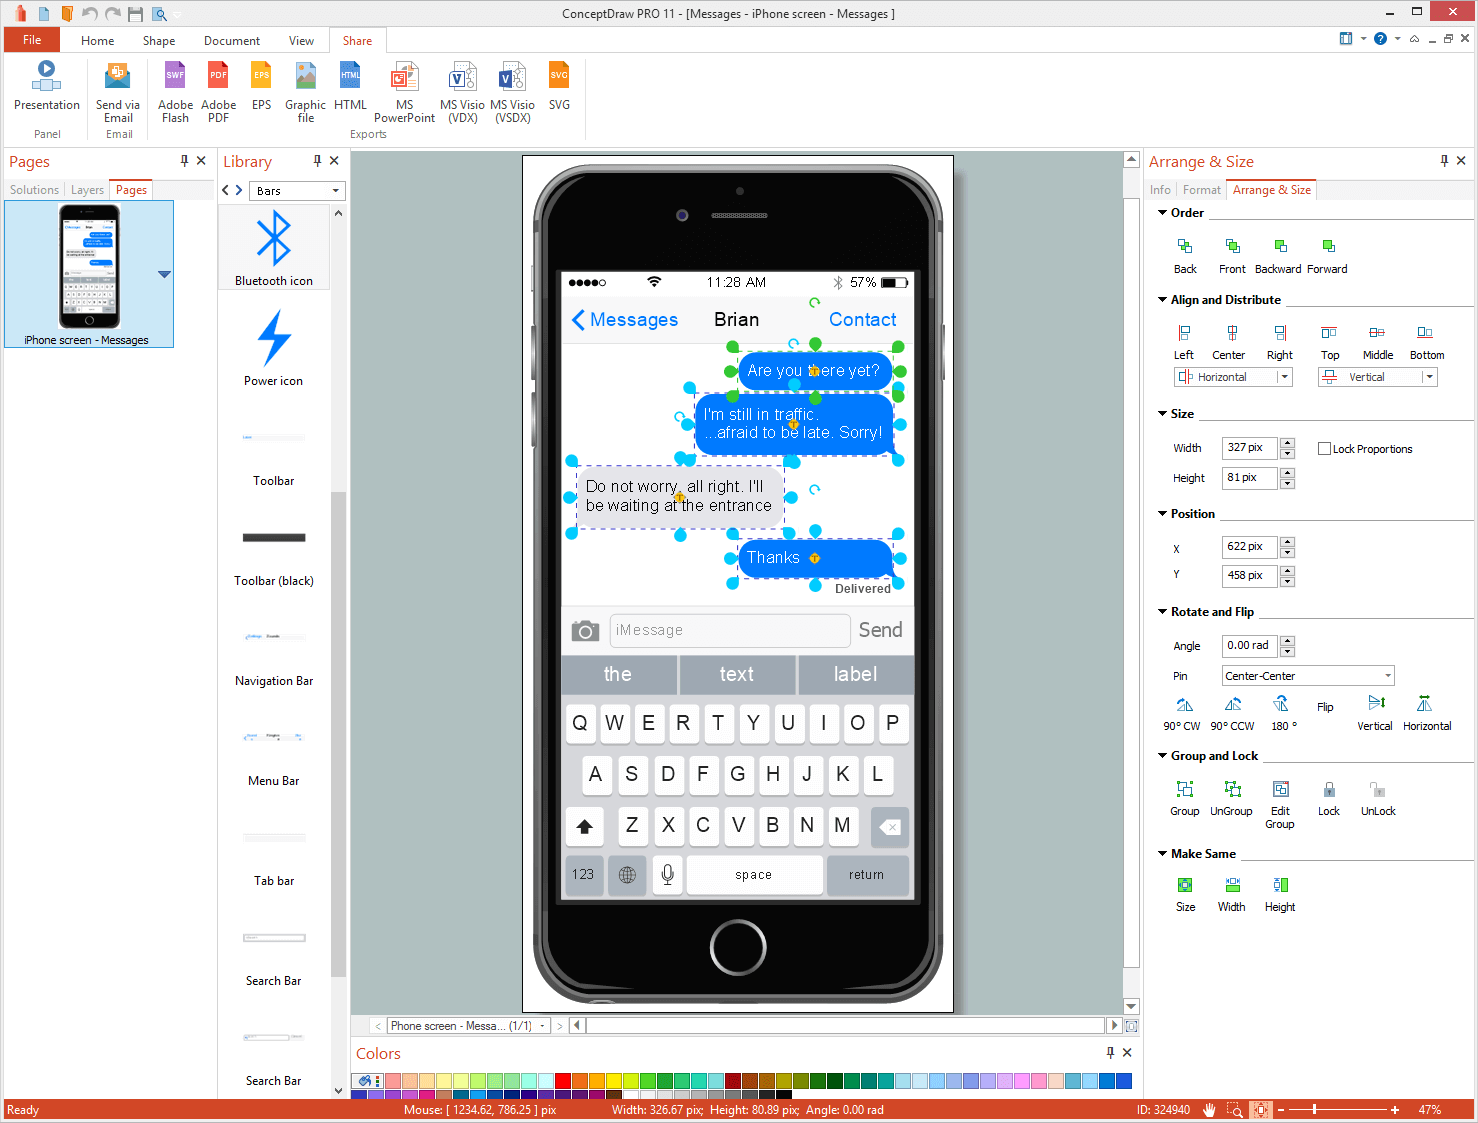Align objects Left
This screenshot has width=1478, height=1123.
(1184, 342)
